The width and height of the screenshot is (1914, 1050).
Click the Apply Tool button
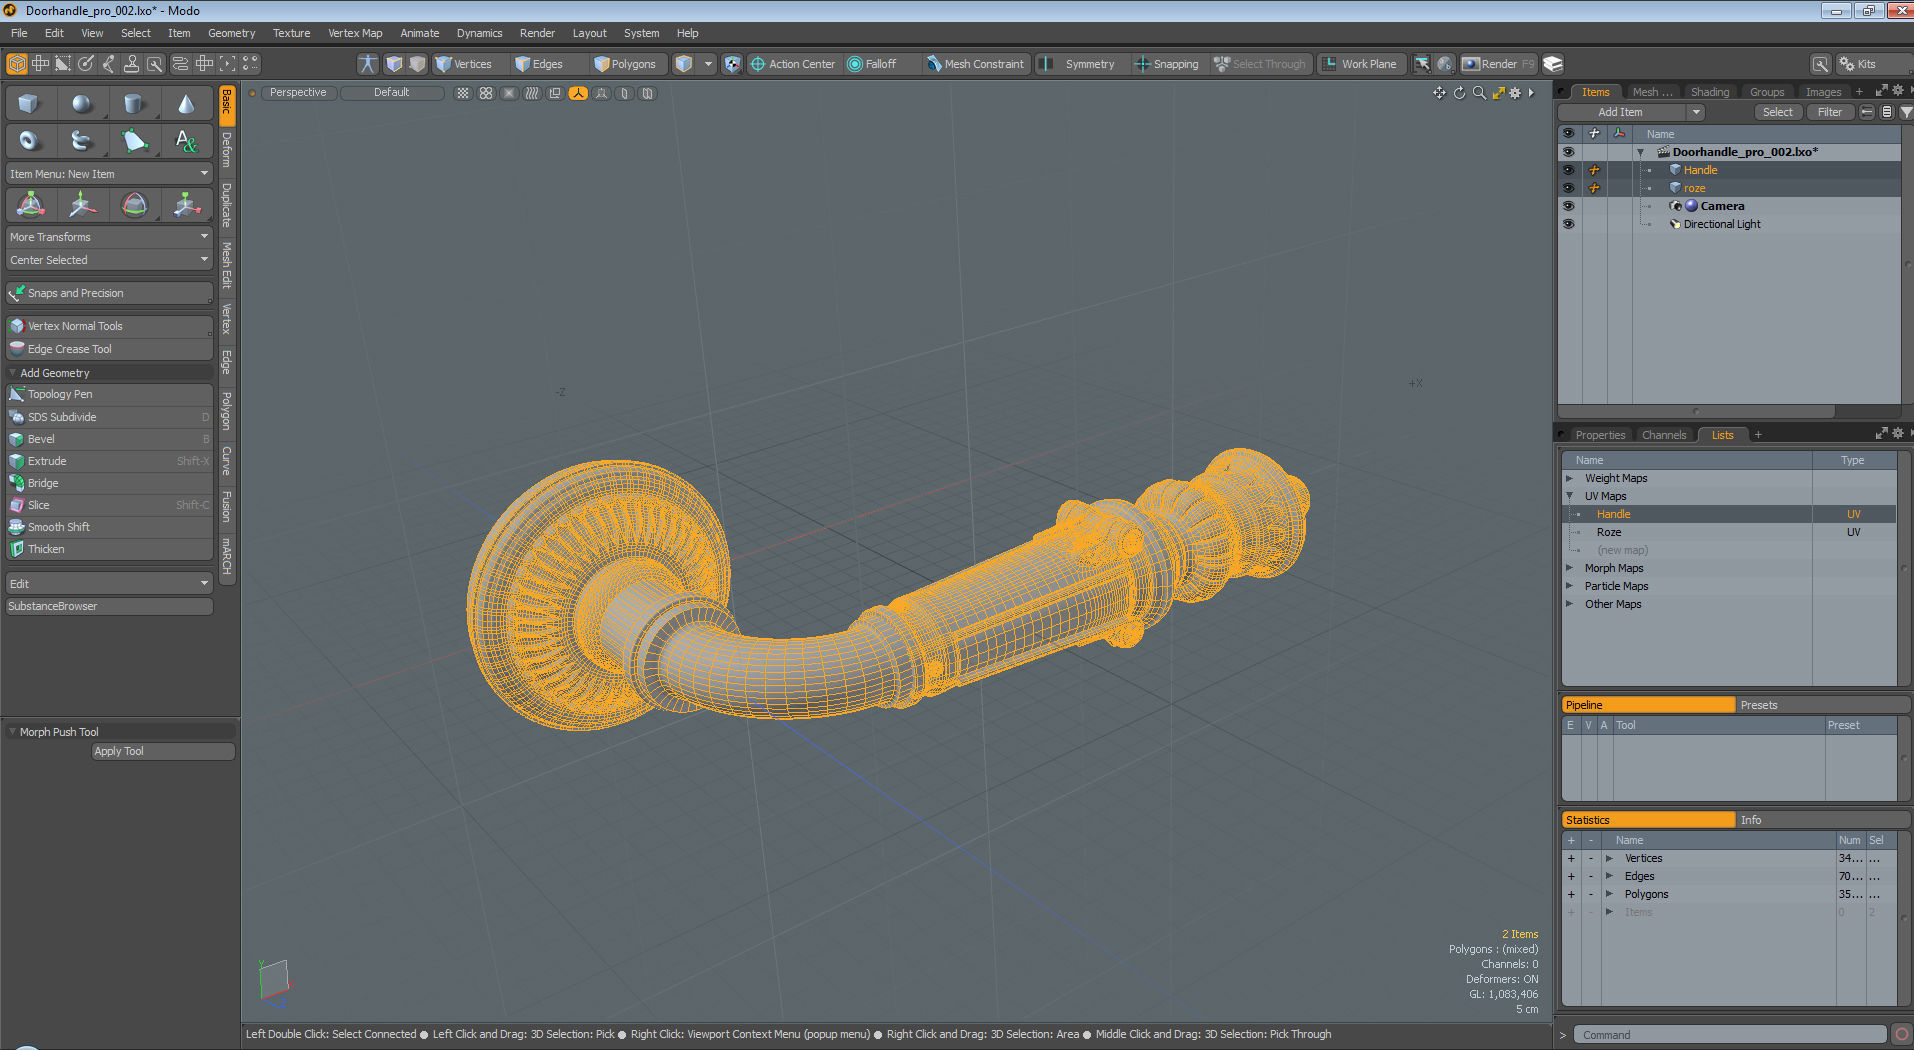click(164, 751)
